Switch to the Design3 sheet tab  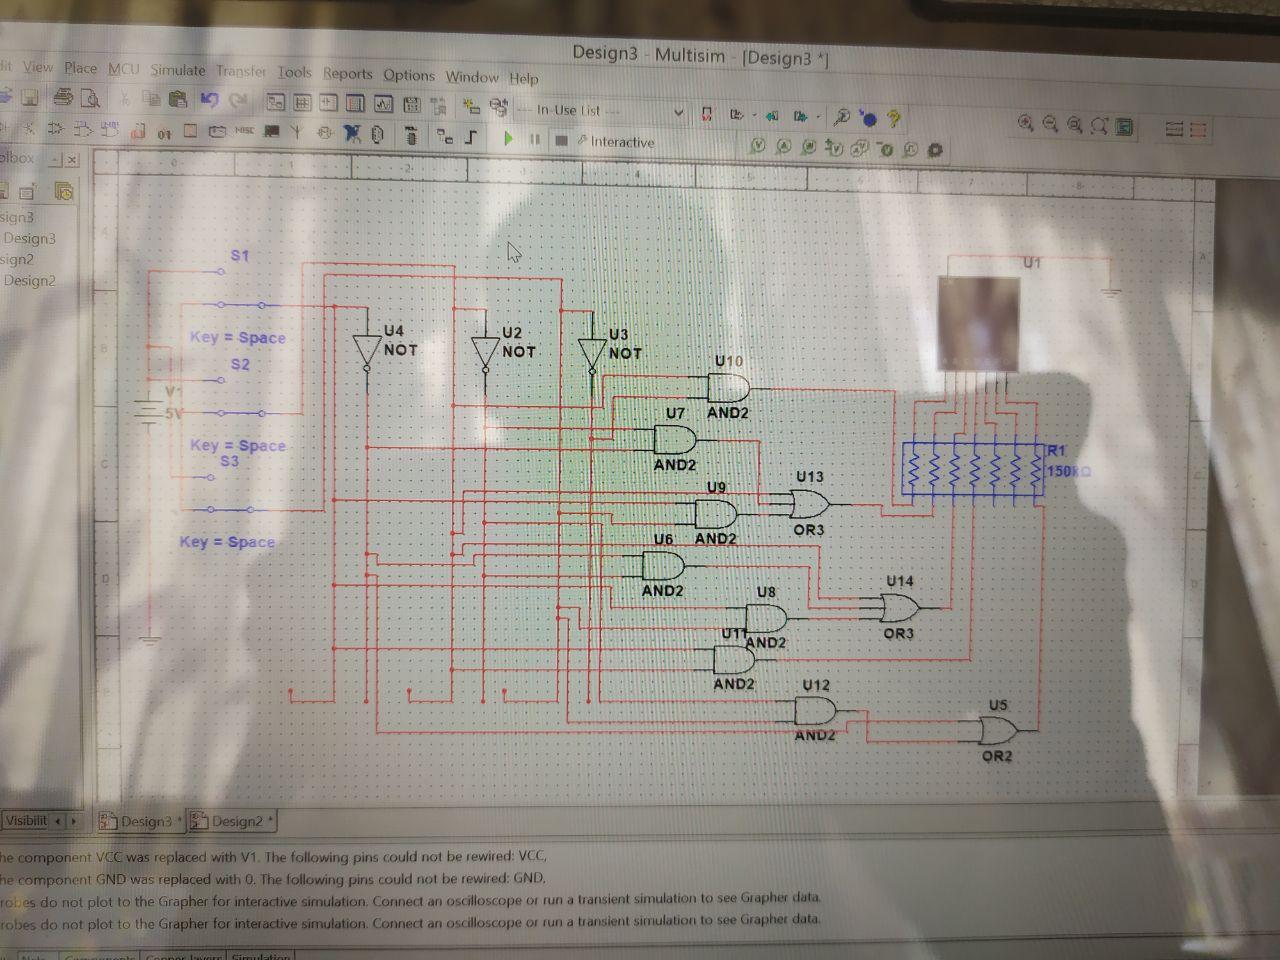point(140,822)
